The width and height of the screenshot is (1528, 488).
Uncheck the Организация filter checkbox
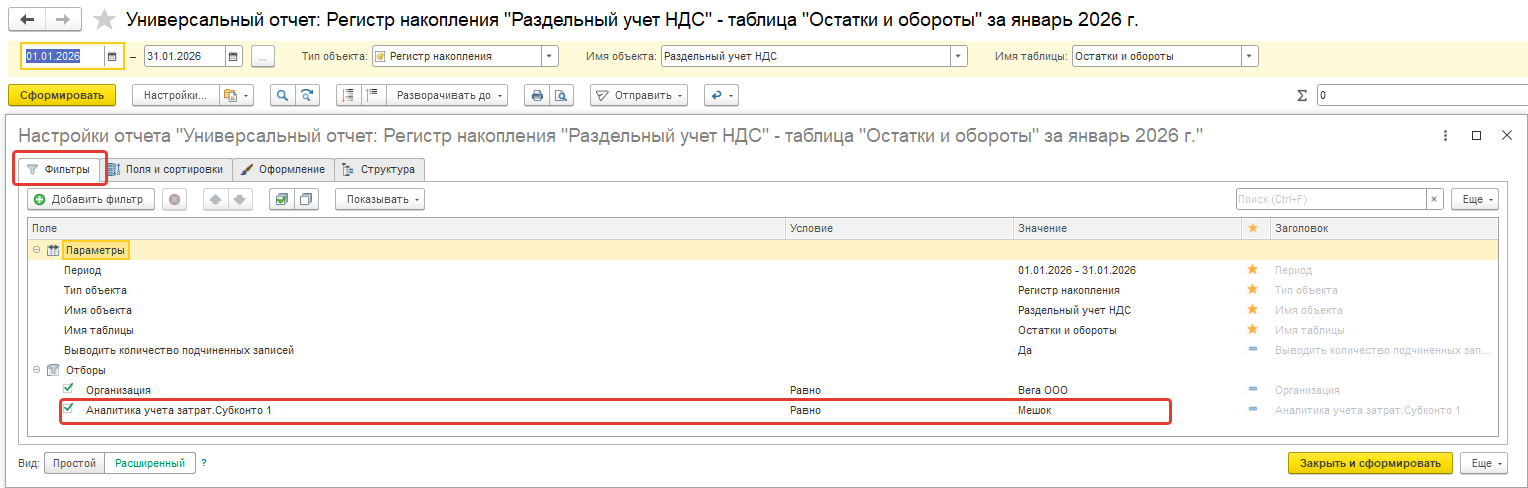(x=68, y=389)
